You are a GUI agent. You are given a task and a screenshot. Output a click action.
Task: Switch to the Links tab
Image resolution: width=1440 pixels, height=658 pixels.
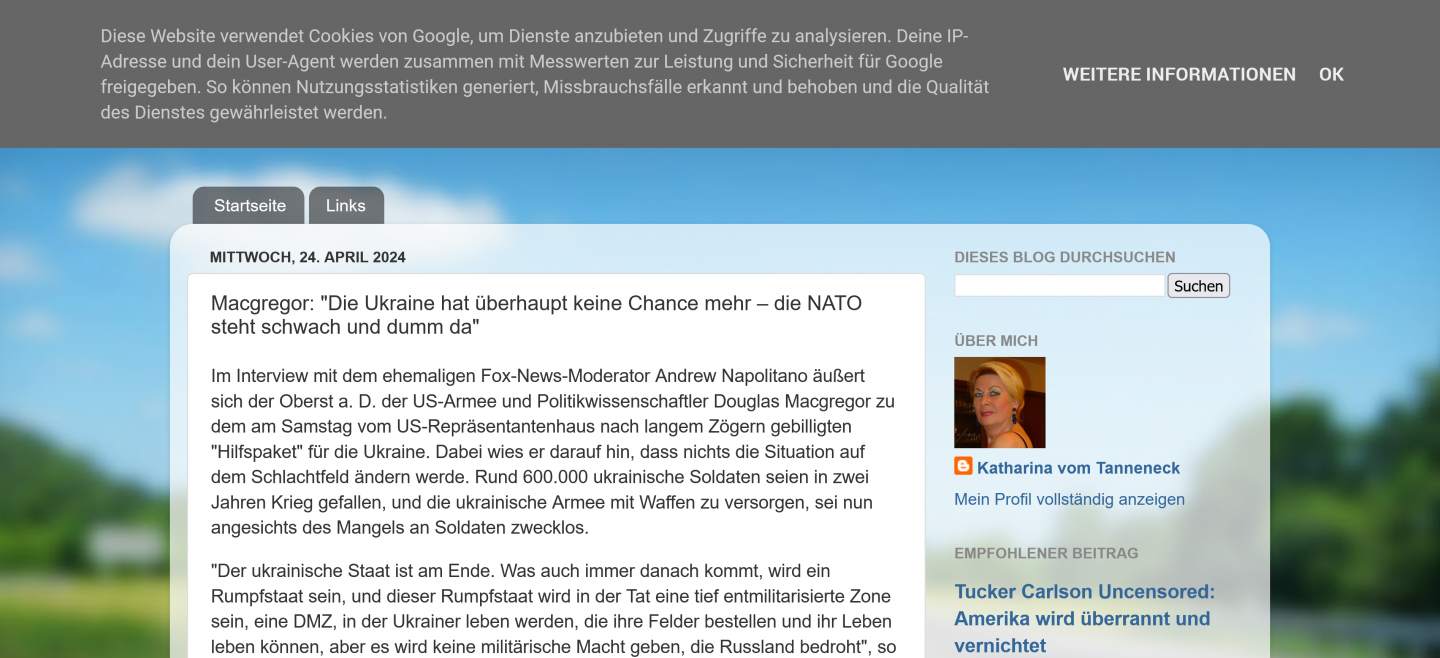coord(346,206)
